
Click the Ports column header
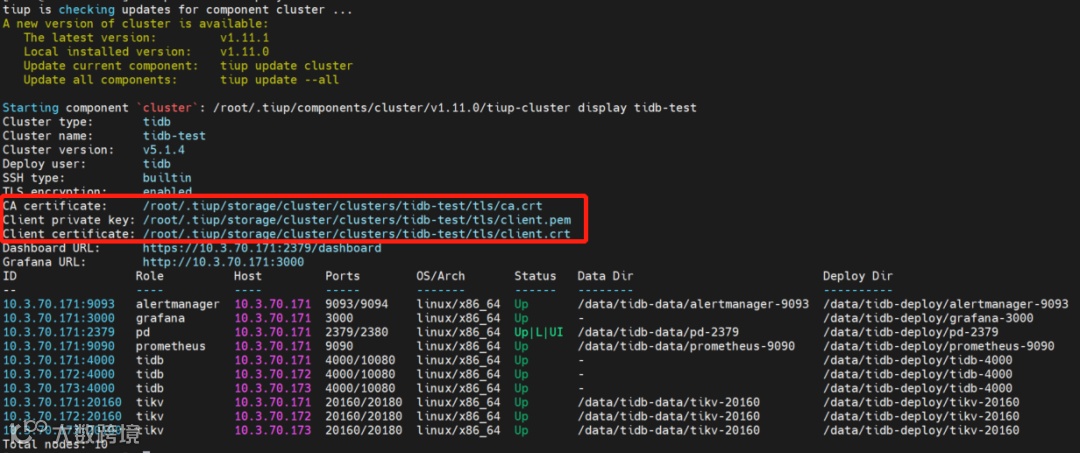(x=342, y=276)
